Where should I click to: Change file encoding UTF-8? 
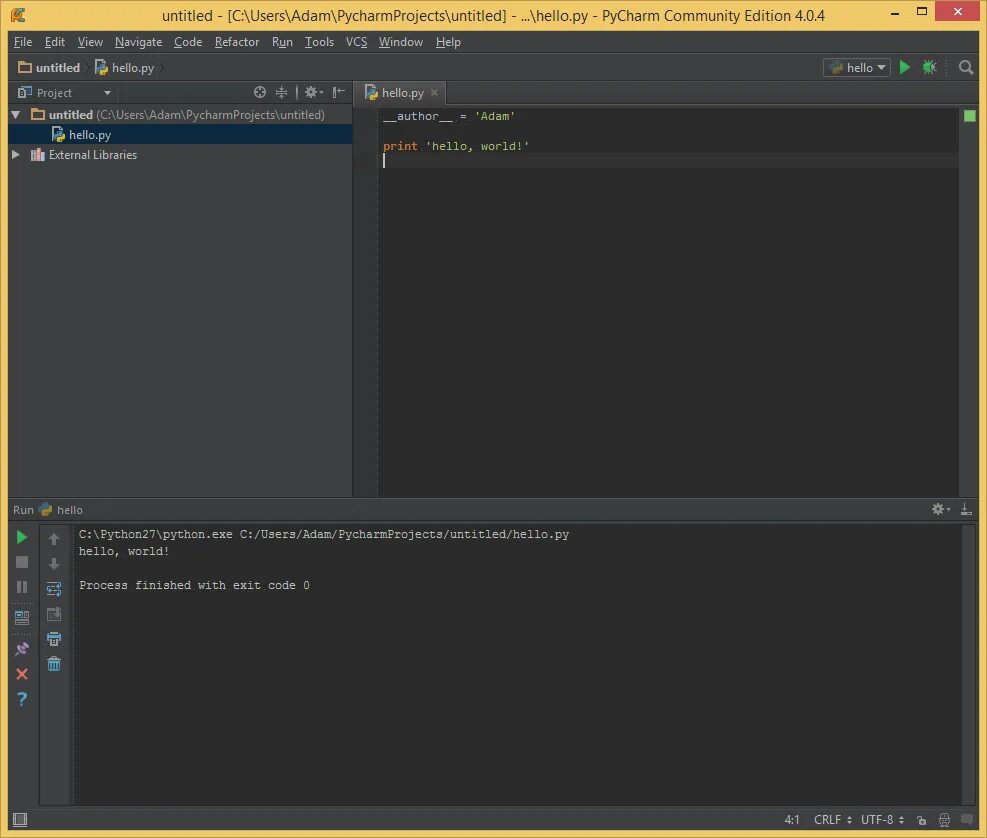(x=882, y=820)
